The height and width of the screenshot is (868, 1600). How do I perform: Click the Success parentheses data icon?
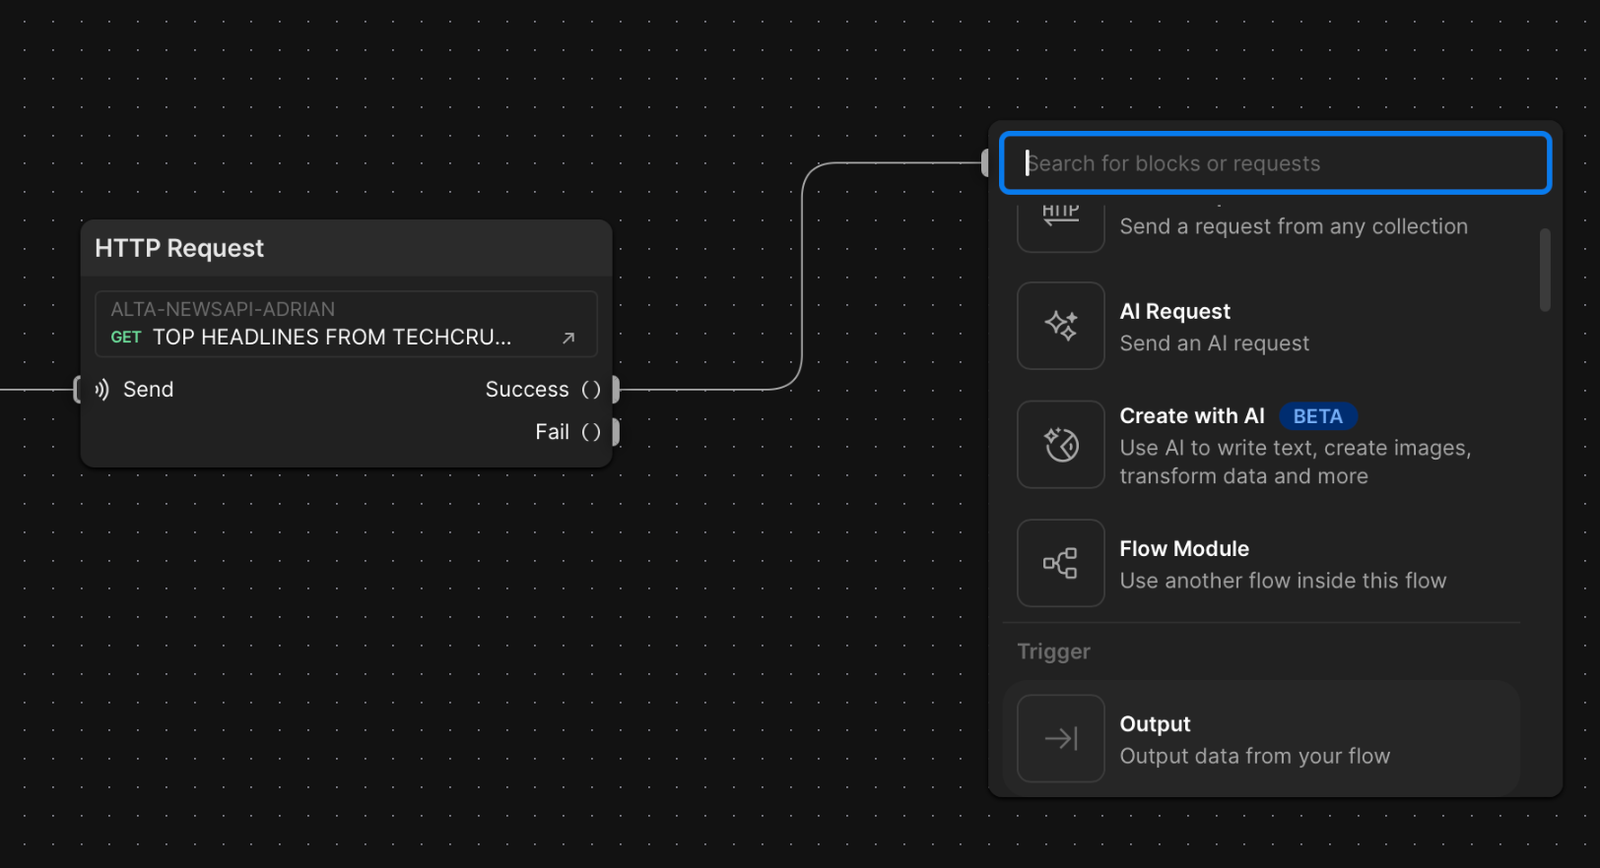tap(591, 389)
